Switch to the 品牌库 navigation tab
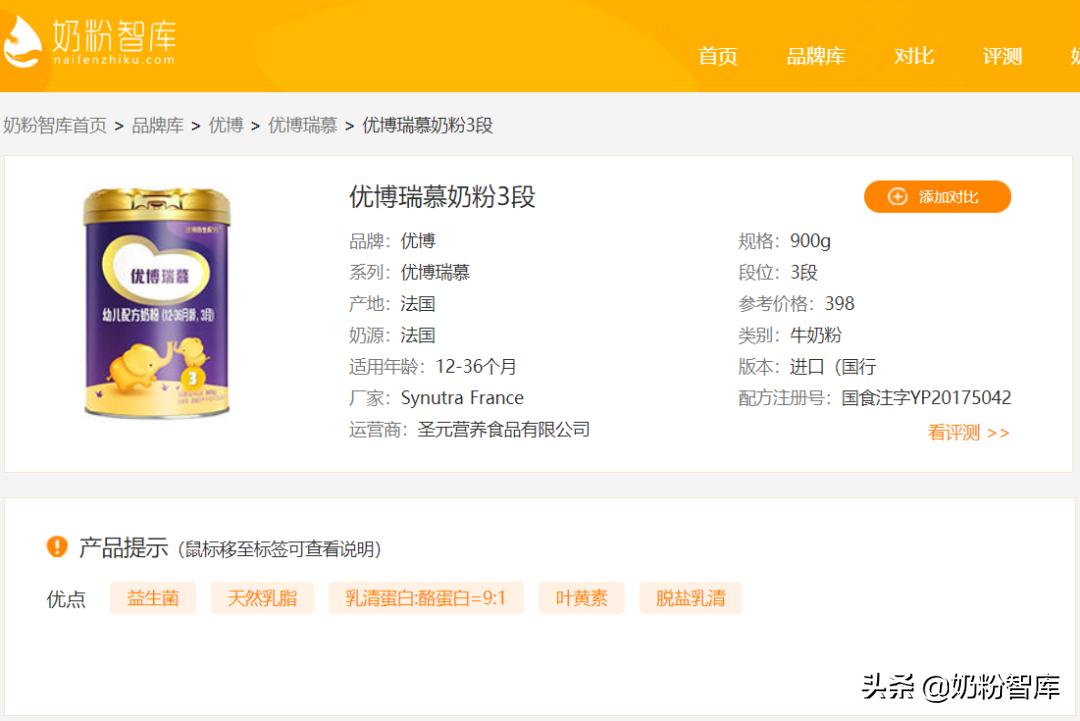Screen dimensions: 1080x721 point(817,57)
